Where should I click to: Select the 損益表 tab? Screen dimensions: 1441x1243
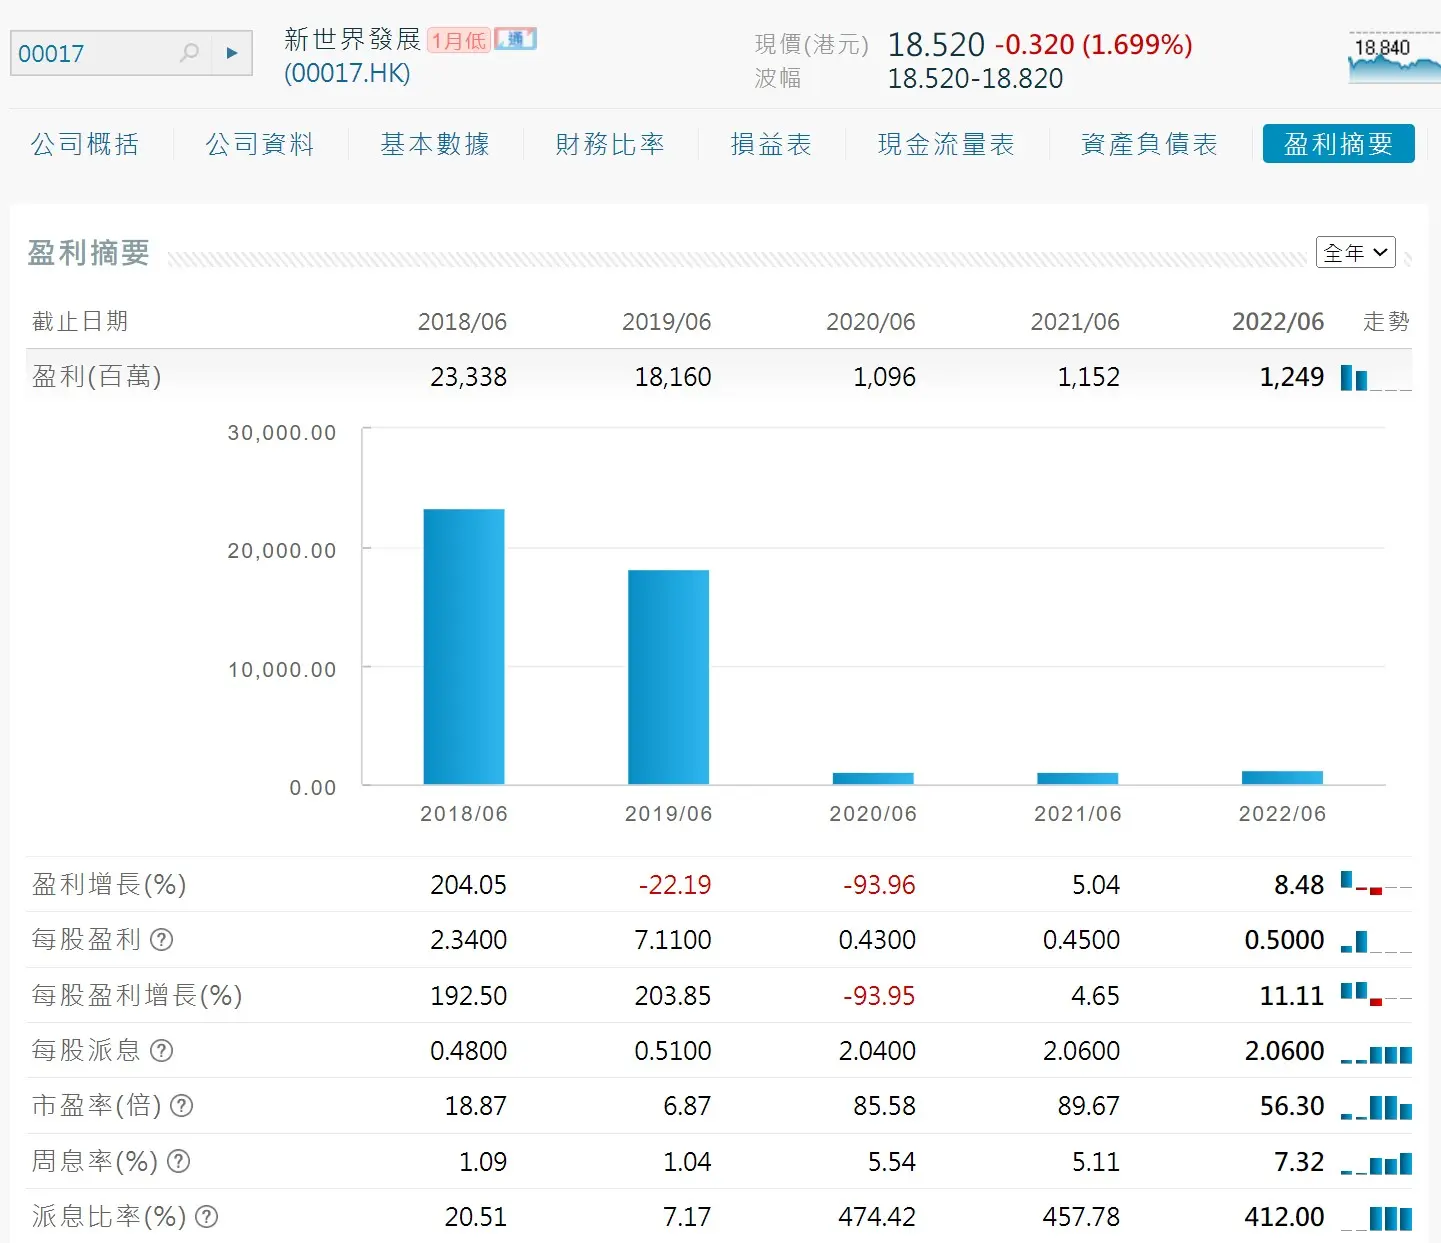click(771, 144)
